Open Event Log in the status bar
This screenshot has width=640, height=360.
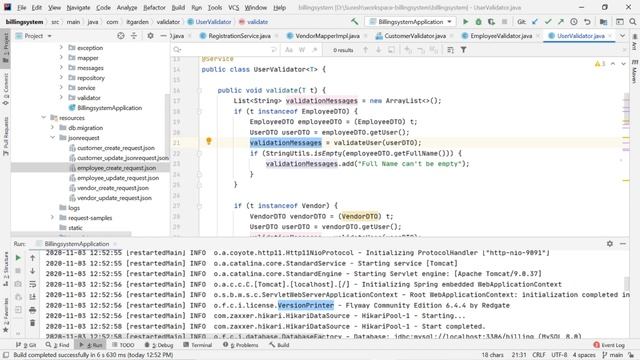click(x=609, y=345)
